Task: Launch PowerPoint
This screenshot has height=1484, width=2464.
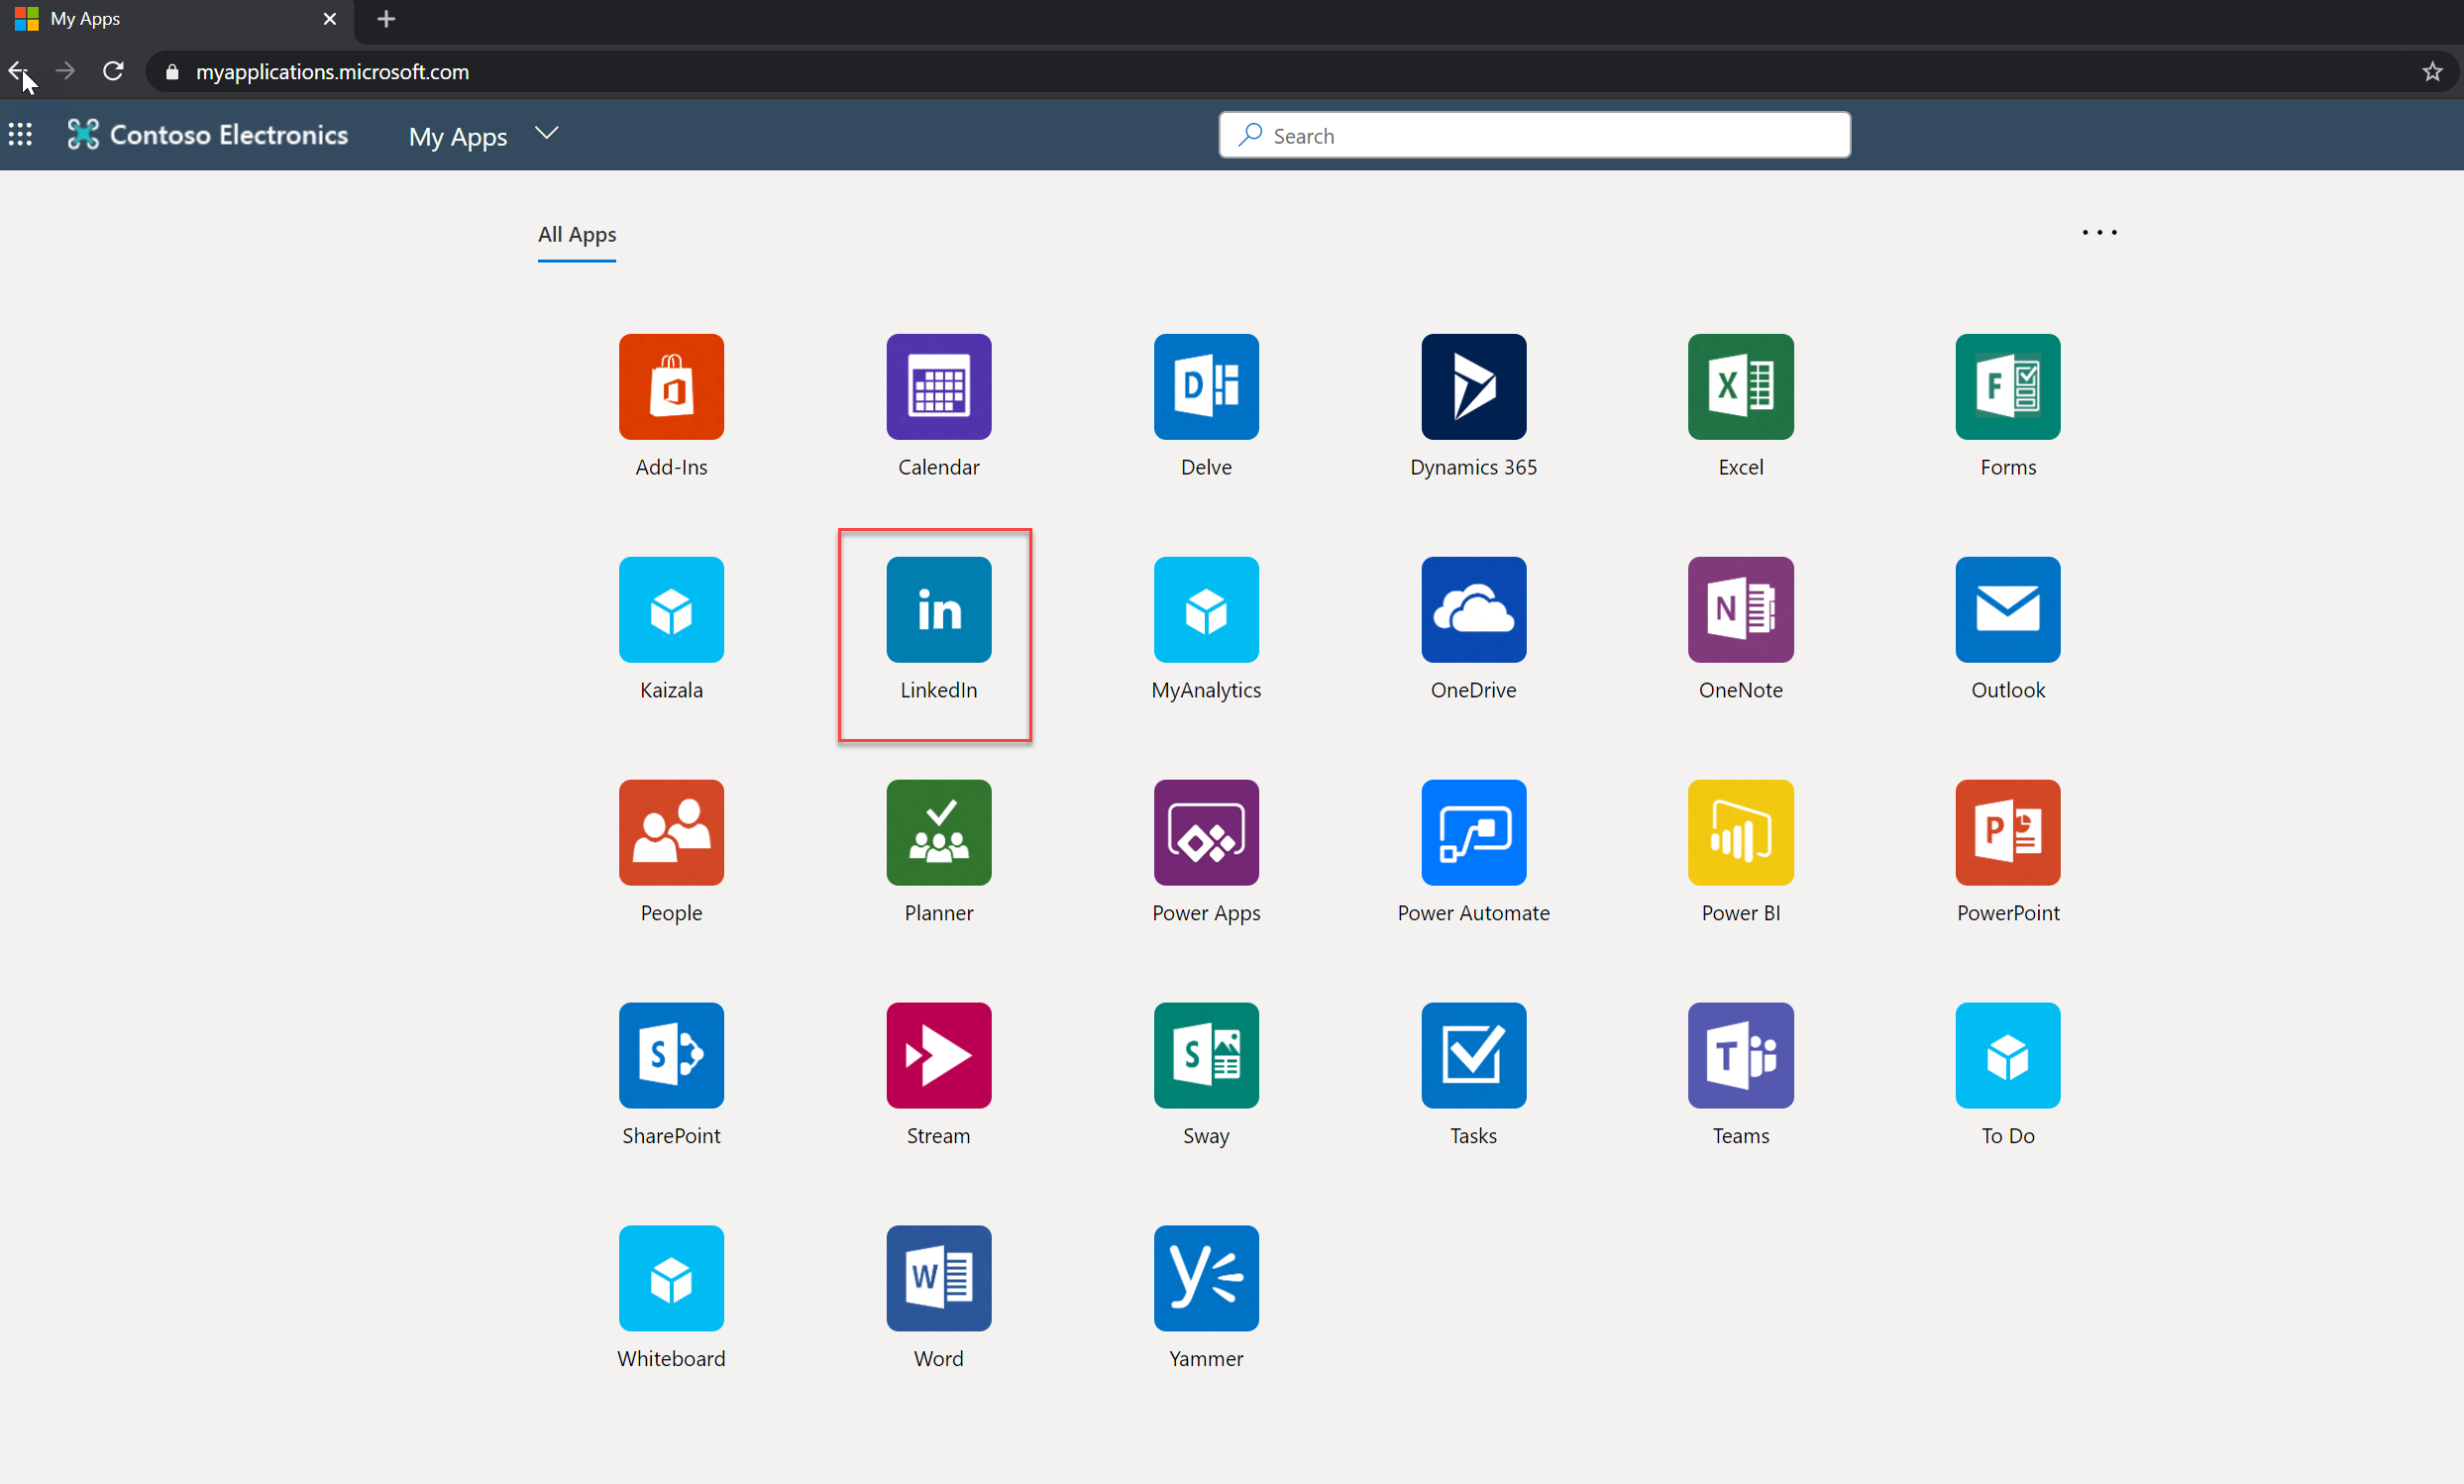Action: 2007,832
